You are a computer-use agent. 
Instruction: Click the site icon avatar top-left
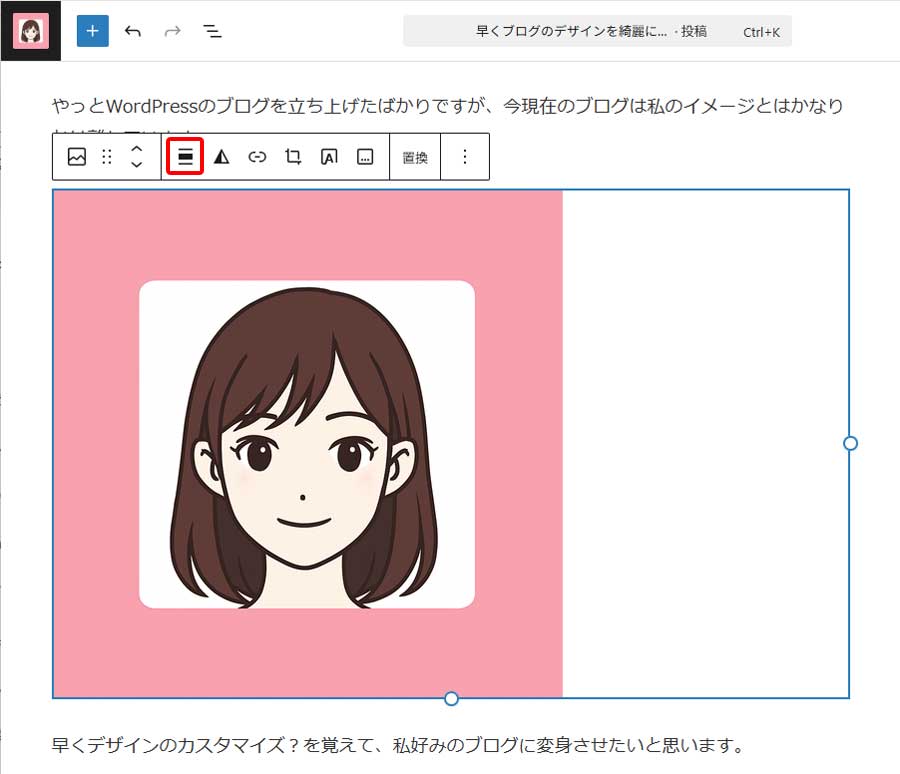coord(31,31)
